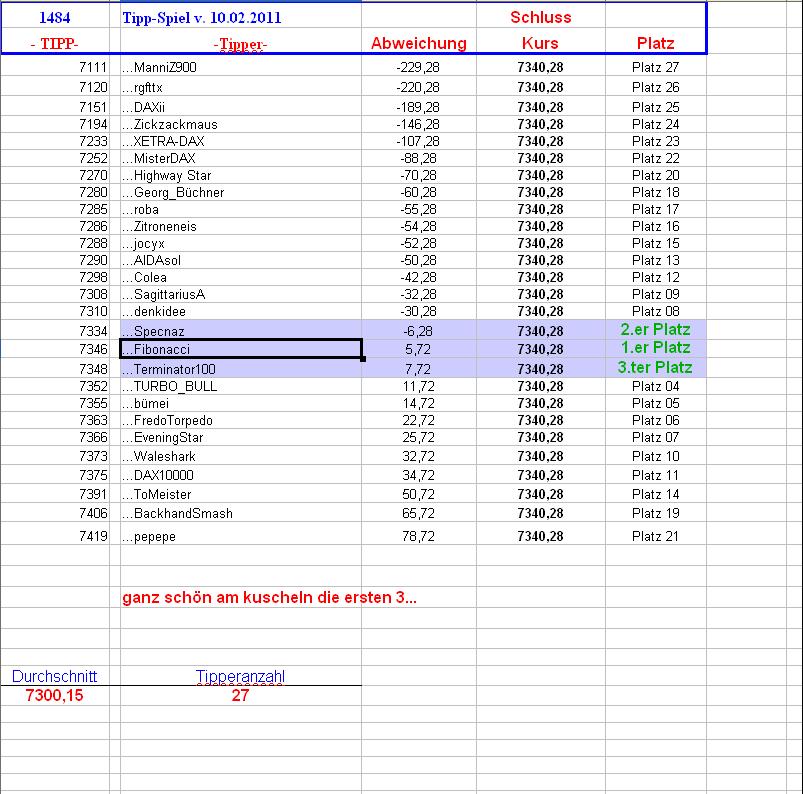The width and height of the screenshot is (803, 794).
Task: Select '...SagittariusA' cell
Action: tap(241, 294)
